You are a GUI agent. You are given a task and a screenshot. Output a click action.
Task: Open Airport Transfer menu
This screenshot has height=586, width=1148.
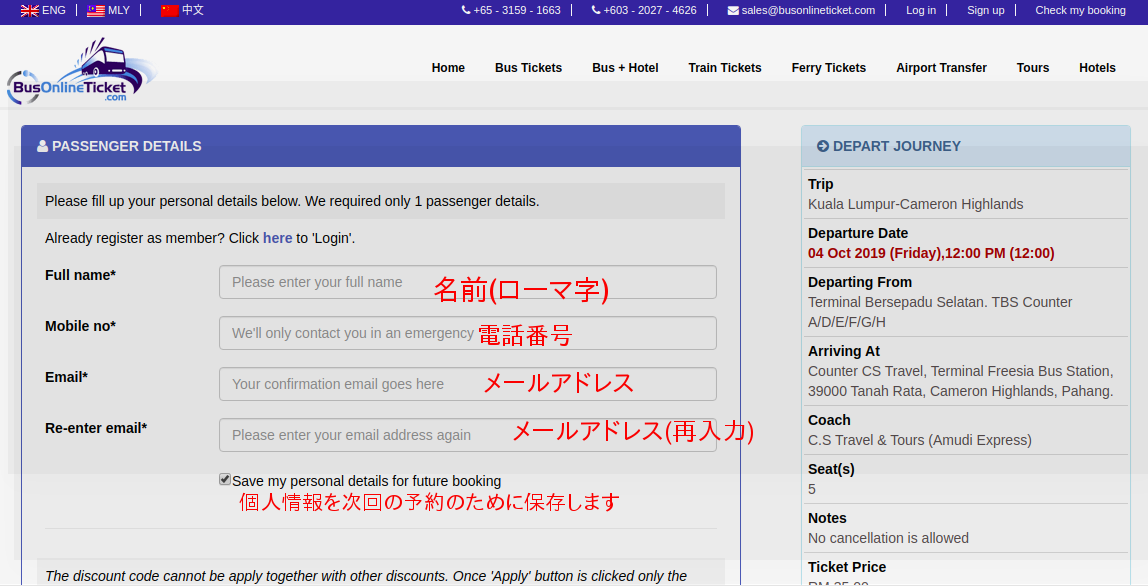942,68
